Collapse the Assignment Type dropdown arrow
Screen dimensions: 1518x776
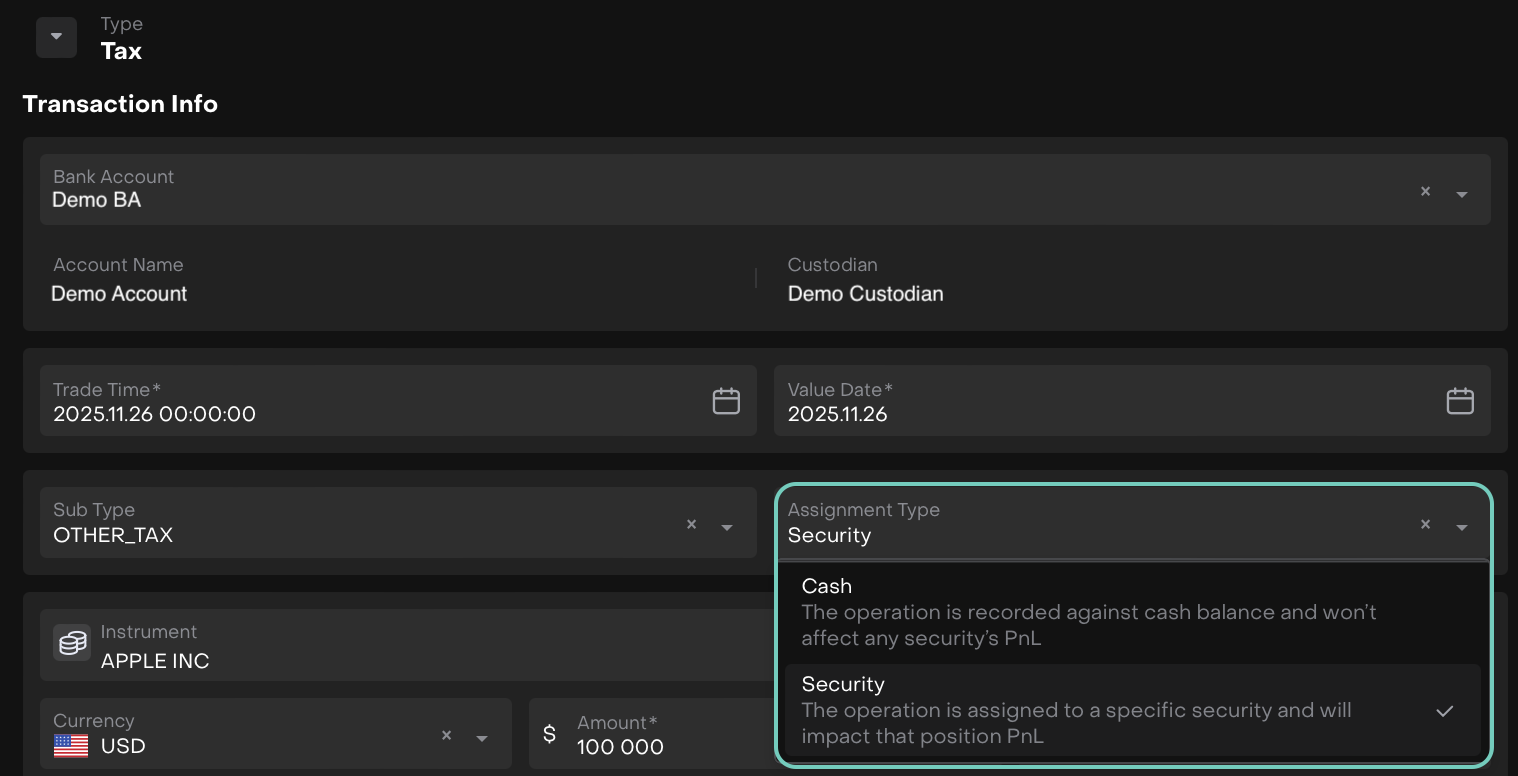[x=1461, y=527]
